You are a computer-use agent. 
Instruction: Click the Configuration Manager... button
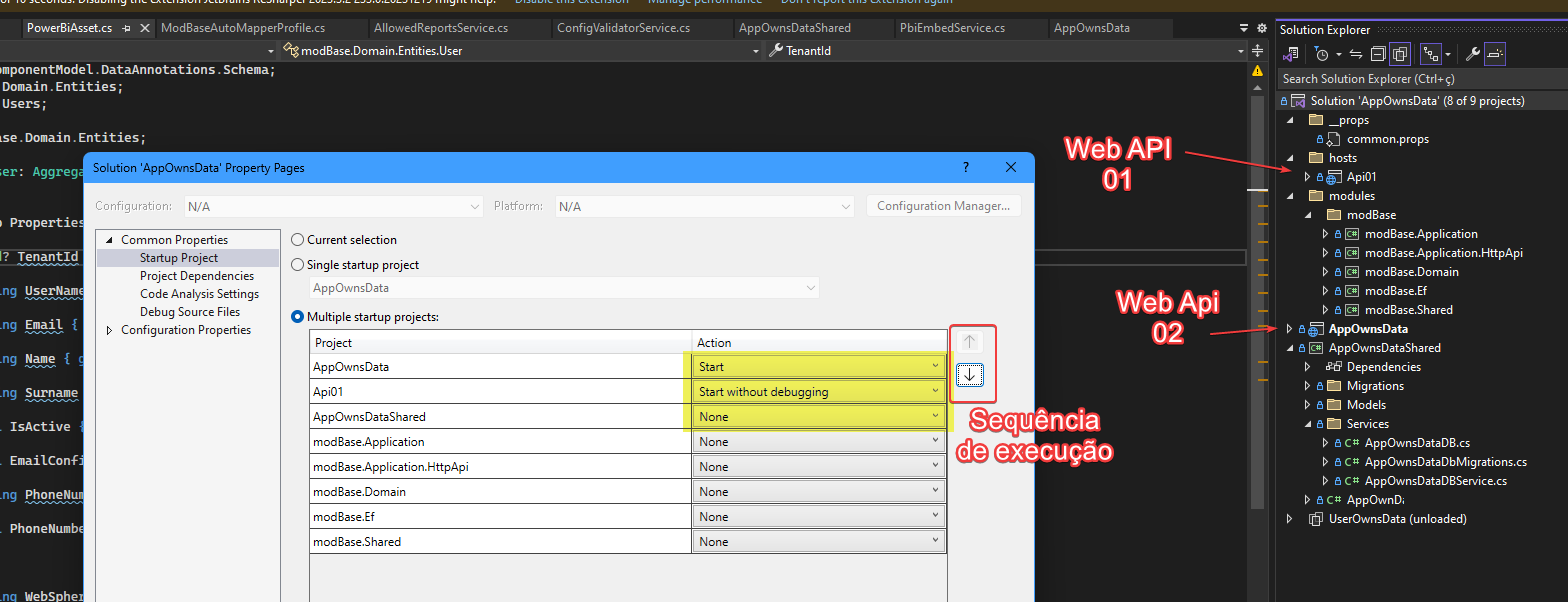point(944,206)
